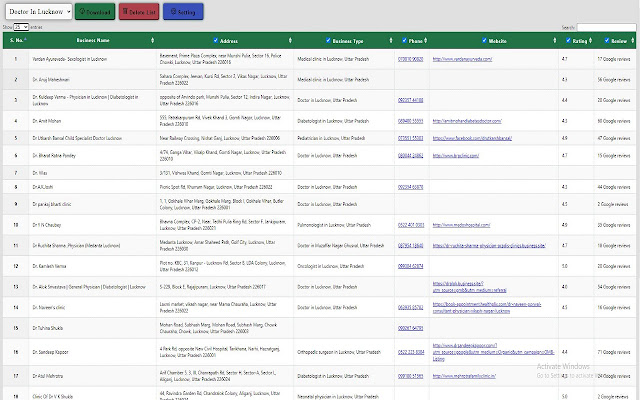Screen dimensions: 640x400
Task: Click Phone column sort arrows
Action: pyautogui.click(x=425, y=40)
